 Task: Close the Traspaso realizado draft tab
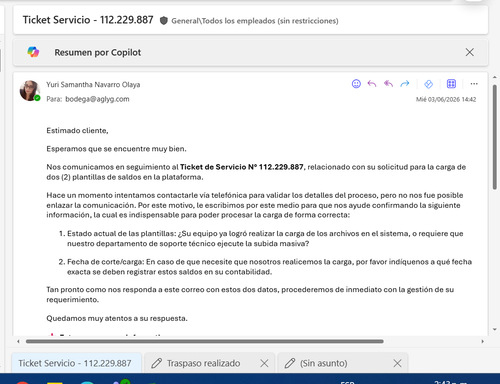264,363
